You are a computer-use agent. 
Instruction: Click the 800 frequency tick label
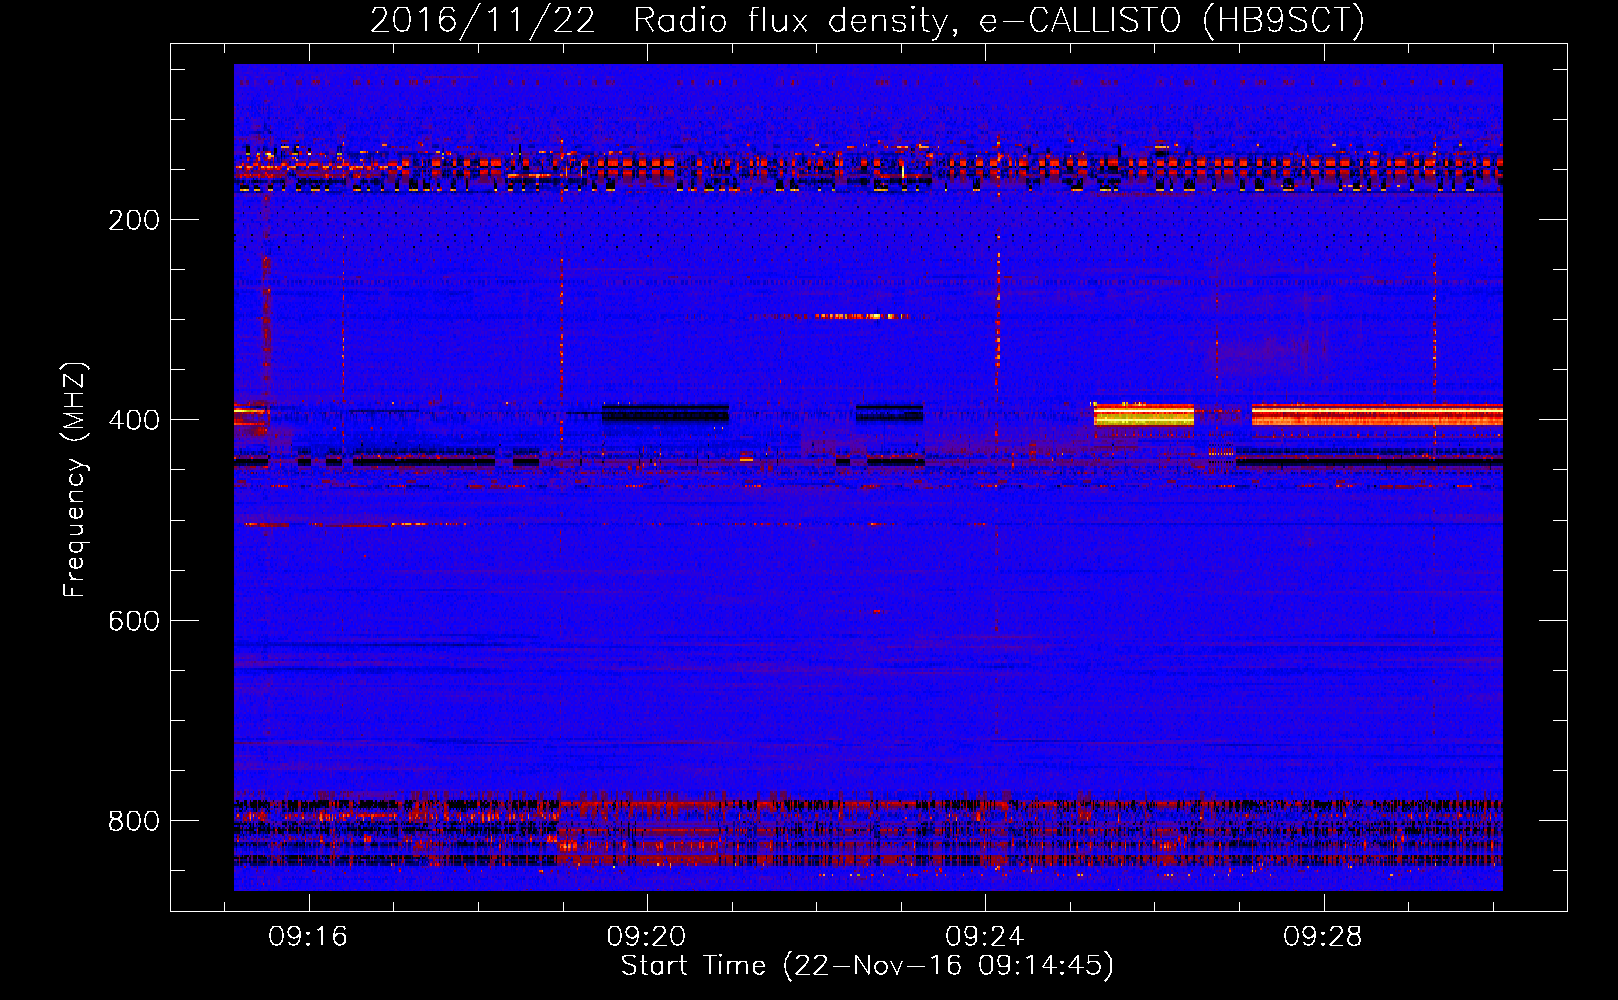pos(134,821)
